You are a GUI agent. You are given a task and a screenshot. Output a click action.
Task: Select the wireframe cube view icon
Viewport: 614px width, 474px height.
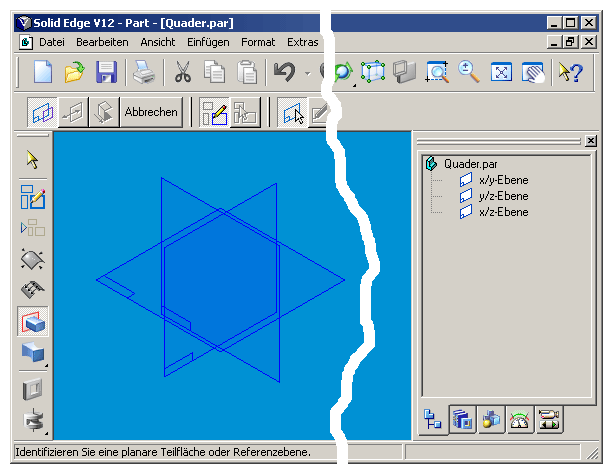coord(372,72)
